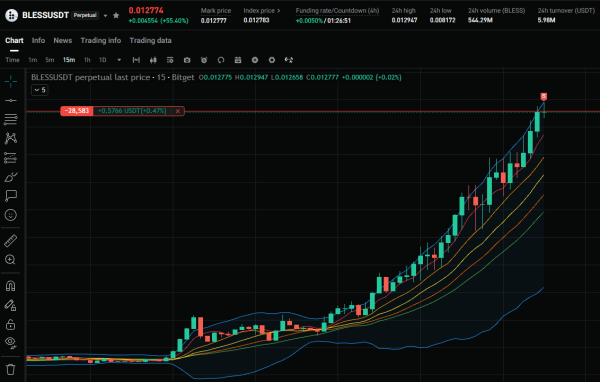Open the Info tab
The height and width of the screenshot is (382, 600).
(38, 41)
